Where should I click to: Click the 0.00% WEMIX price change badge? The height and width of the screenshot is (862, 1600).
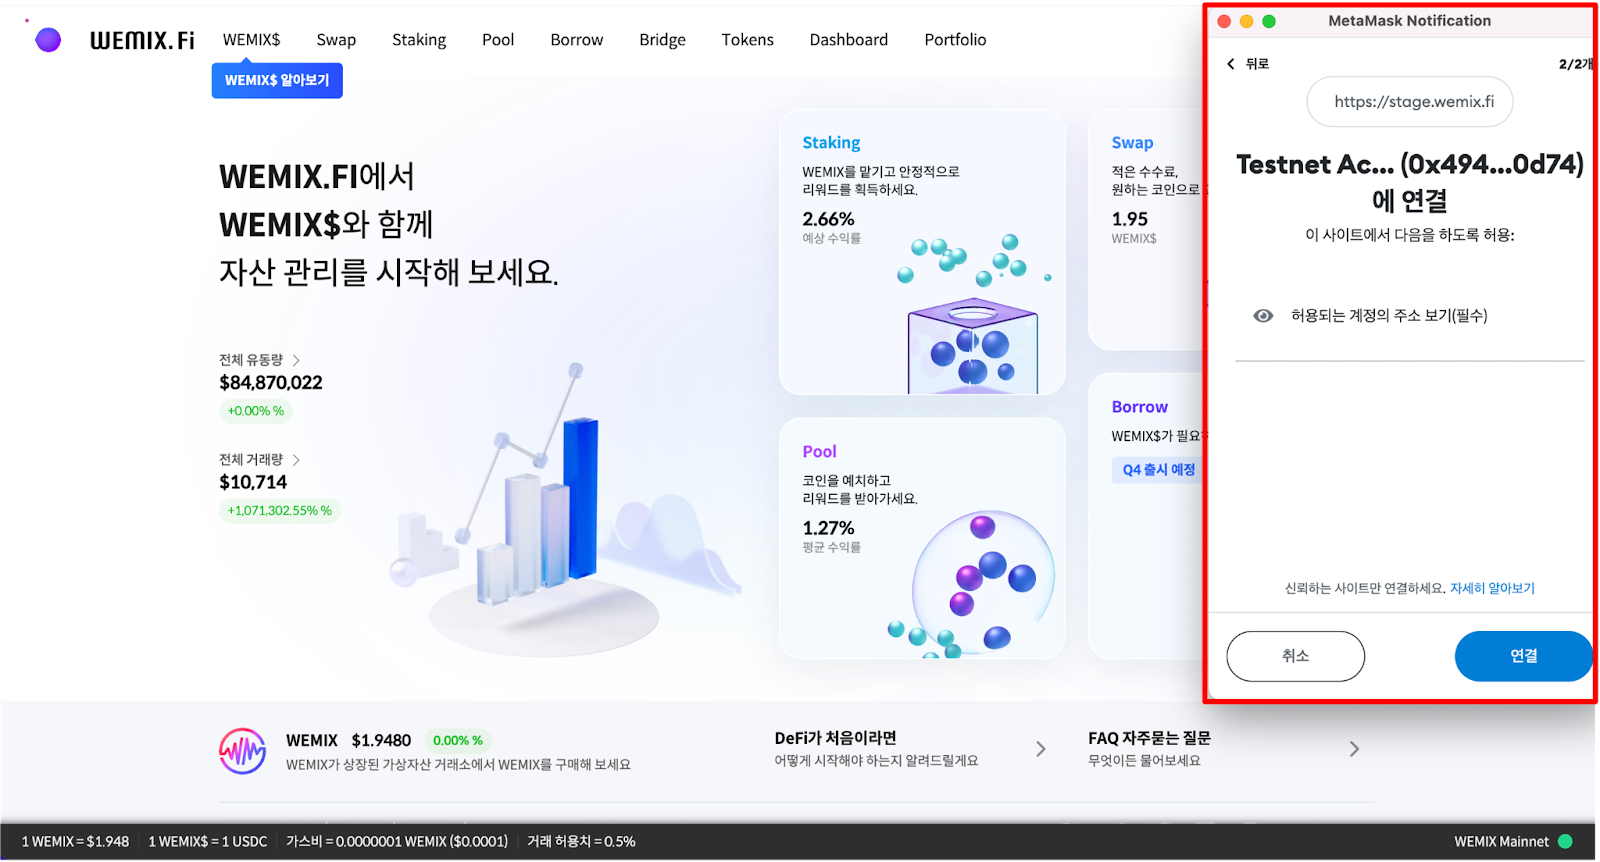point(458,741)
